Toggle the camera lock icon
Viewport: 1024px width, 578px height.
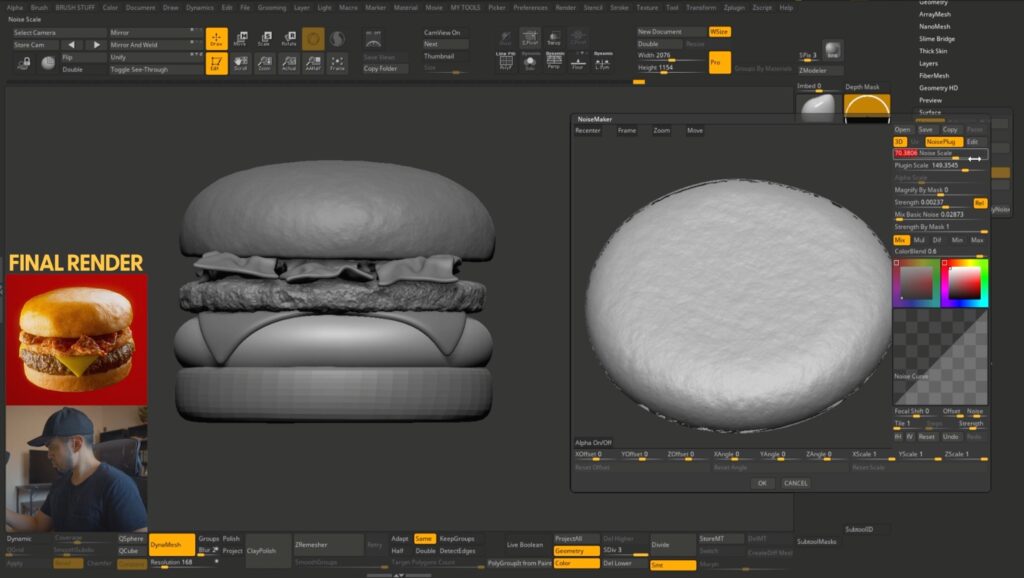point(24,63)
